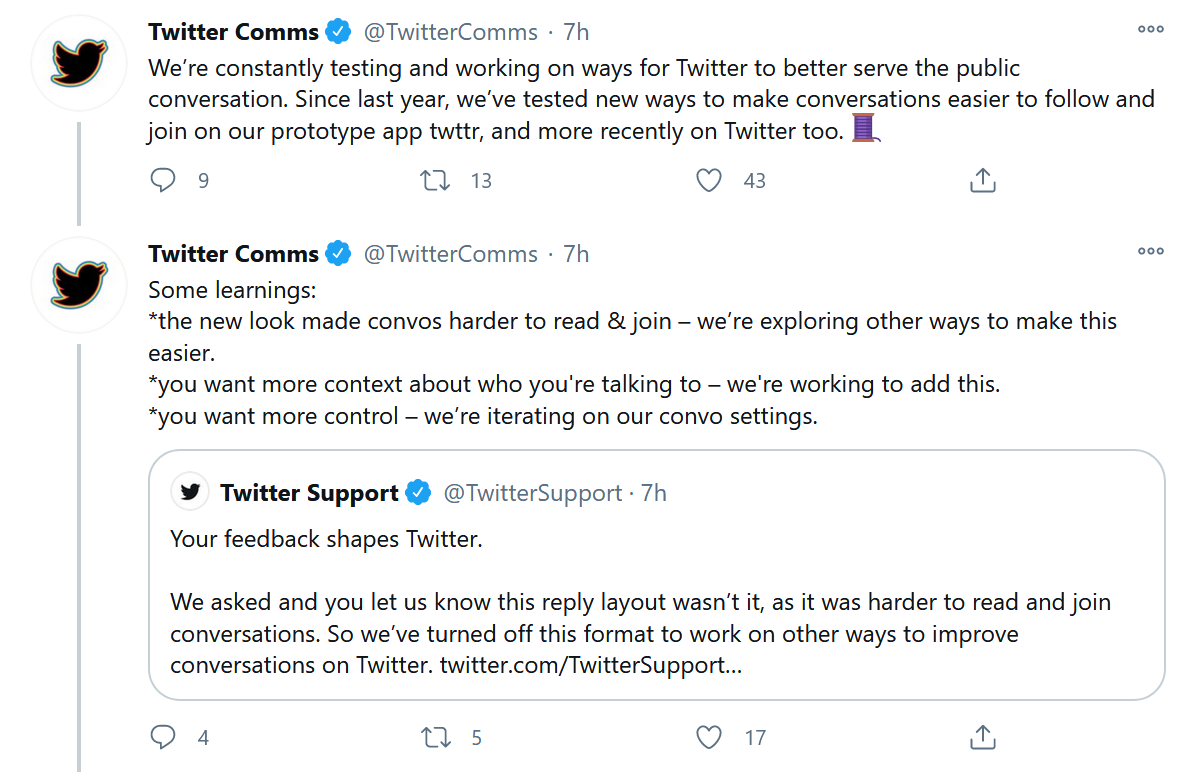Open more options on 'Some learnings' tweet
Viewport: 1196px width, 772px height.
coord(1151,252)
